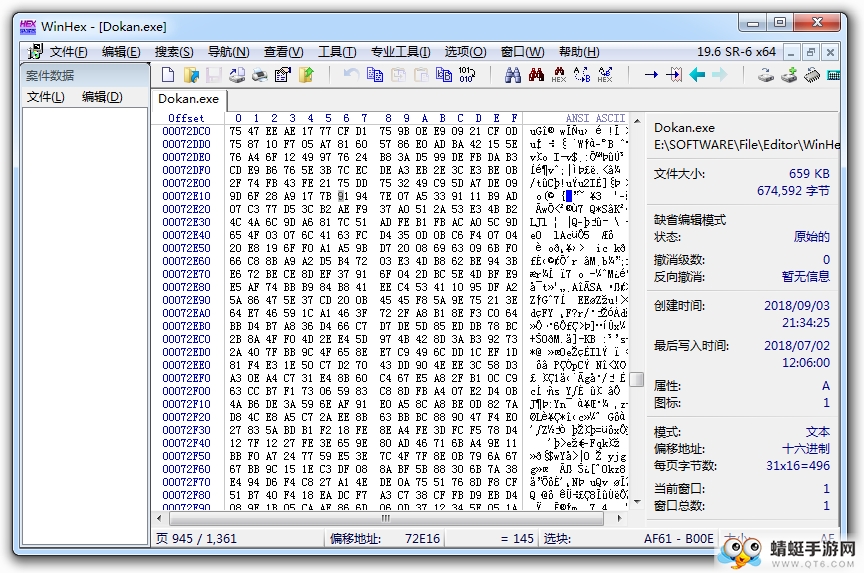Image resolution: width=864 pixels, height=573 pixels.
Task: Open the 文件(F) menu
Action: [68, 52]
